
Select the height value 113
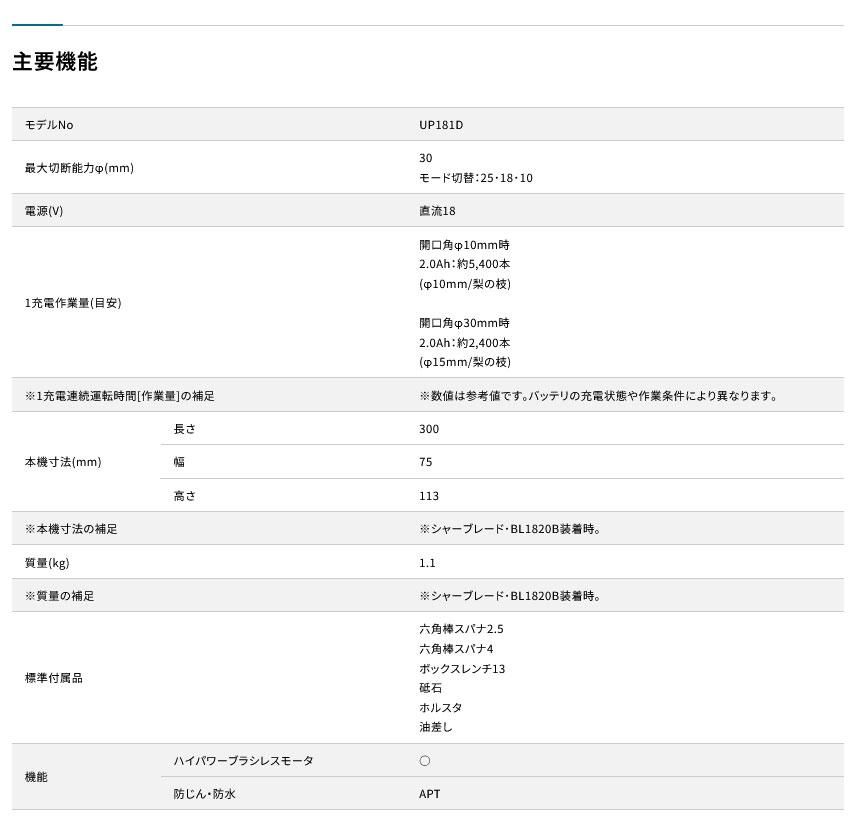pyautogui.click(x=429, y=495)
